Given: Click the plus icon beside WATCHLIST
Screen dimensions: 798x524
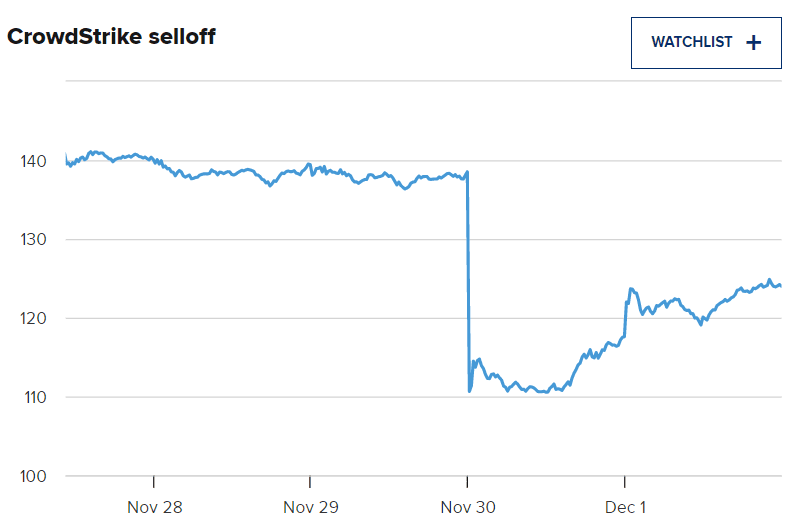Looking at the screenshot, I should (x=754, y=42).
